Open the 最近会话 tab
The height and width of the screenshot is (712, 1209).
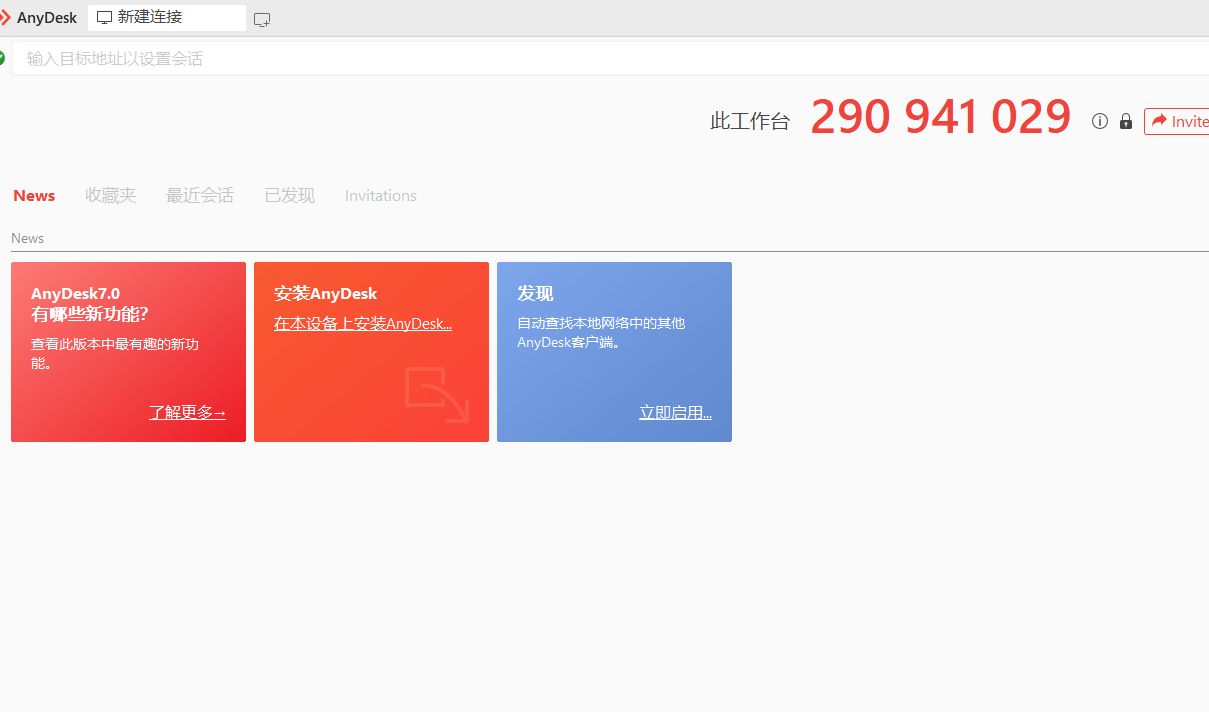(x=200, y=196)
